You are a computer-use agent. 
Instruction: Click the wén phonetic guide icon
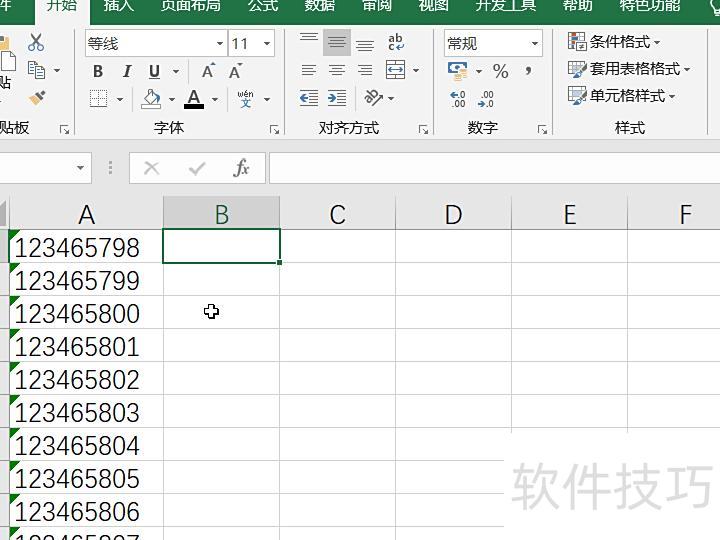coord(245,98)
